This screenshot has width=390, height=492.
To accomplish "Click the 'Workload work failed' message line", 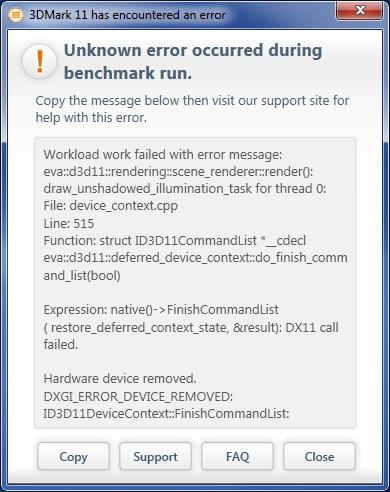I will [x=163, y=155].
